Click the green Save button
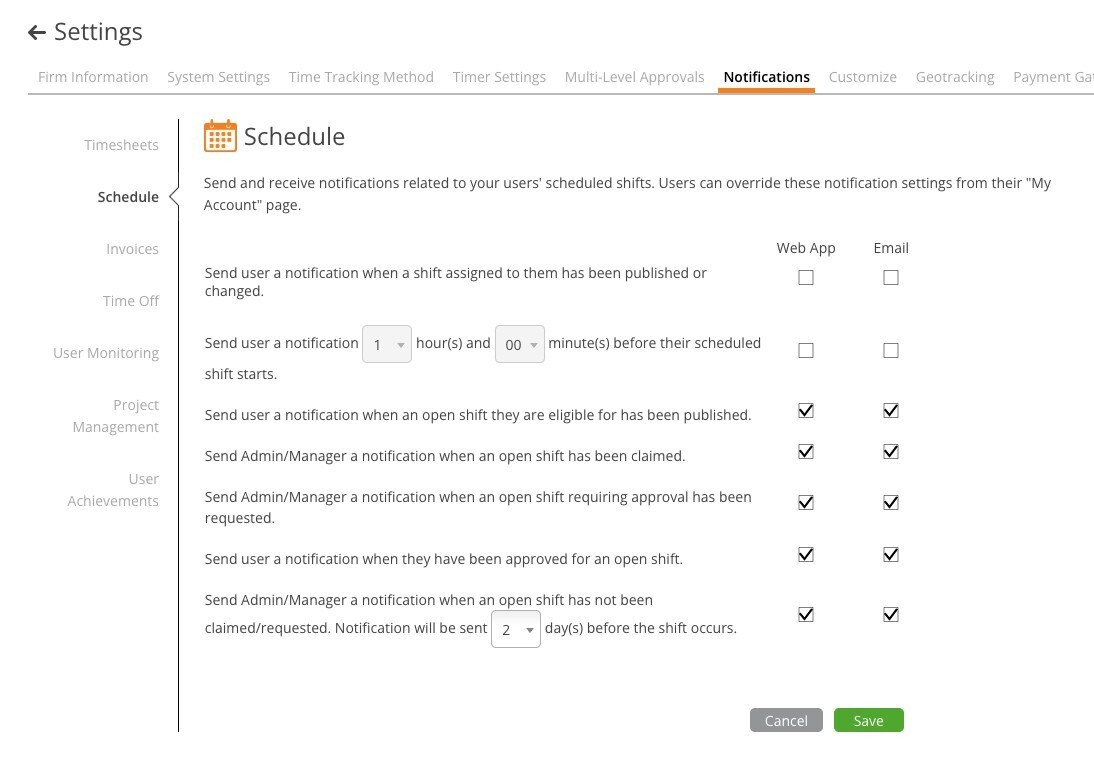The height and width of the screenshot is (761, 1094). pyautogui.click(x=869, y=721)
